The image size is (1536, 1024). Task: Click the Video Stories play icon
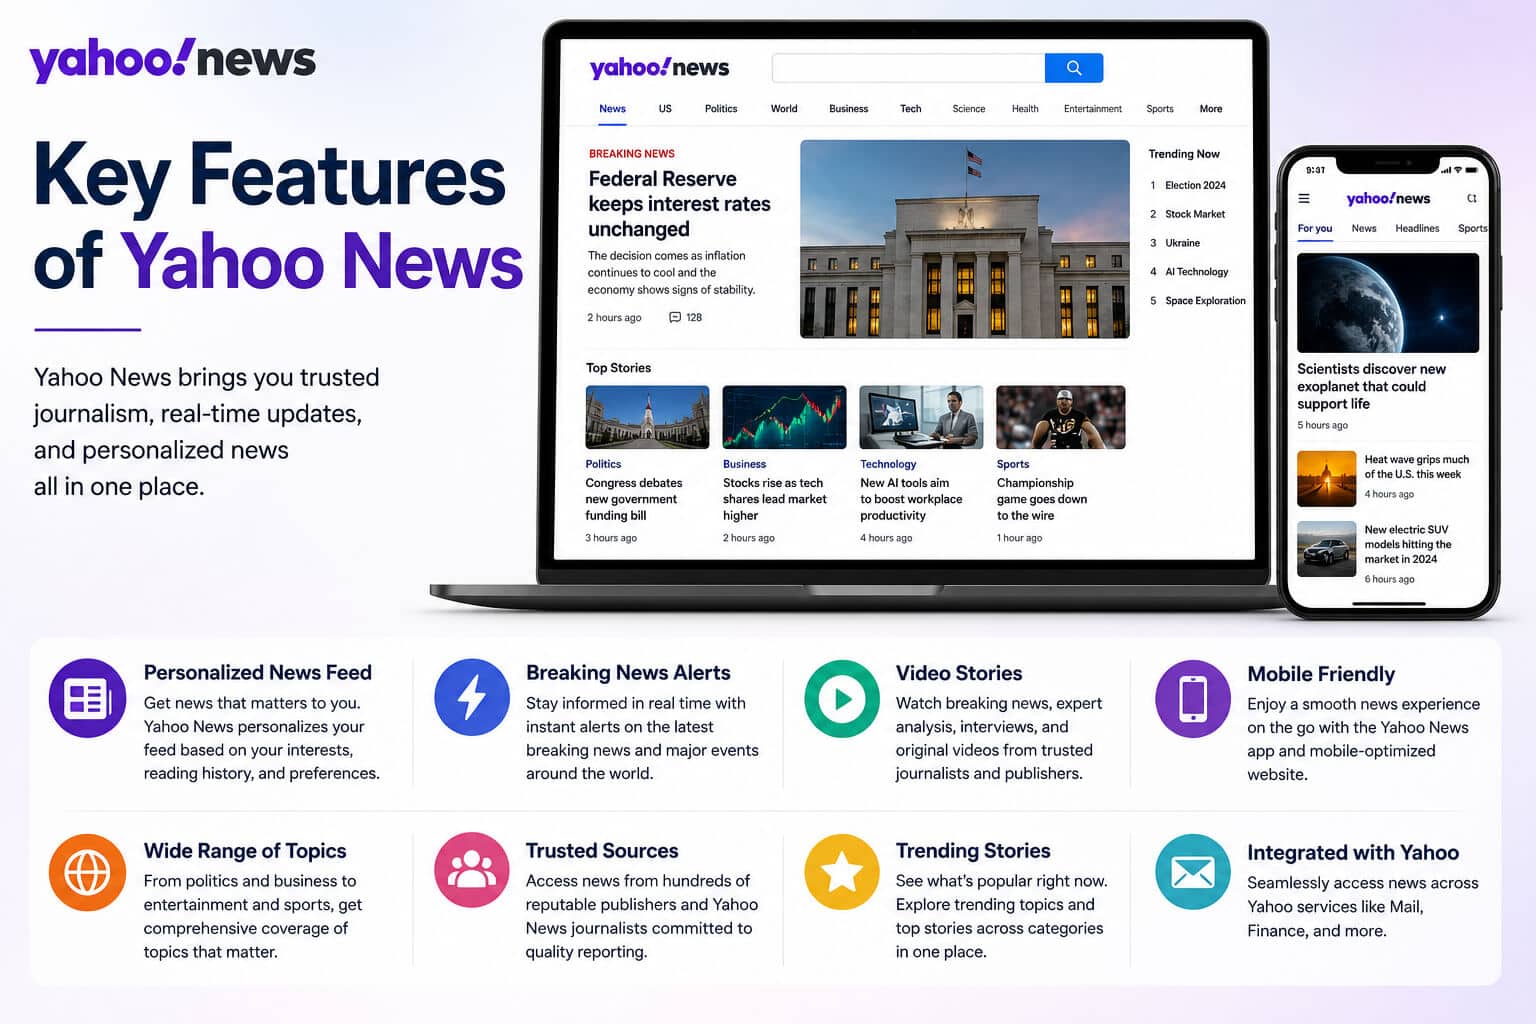pos(842,699)
